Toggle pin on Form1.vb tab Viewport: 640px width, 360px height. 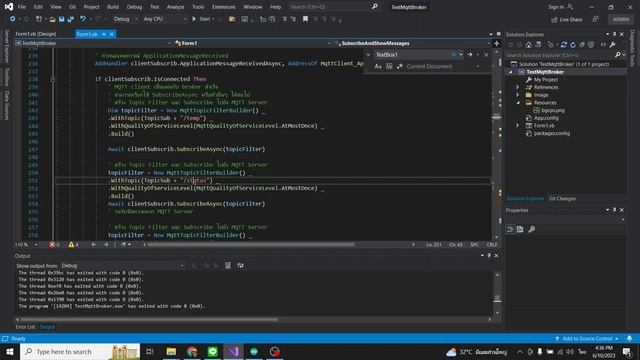tap(104, 34)
